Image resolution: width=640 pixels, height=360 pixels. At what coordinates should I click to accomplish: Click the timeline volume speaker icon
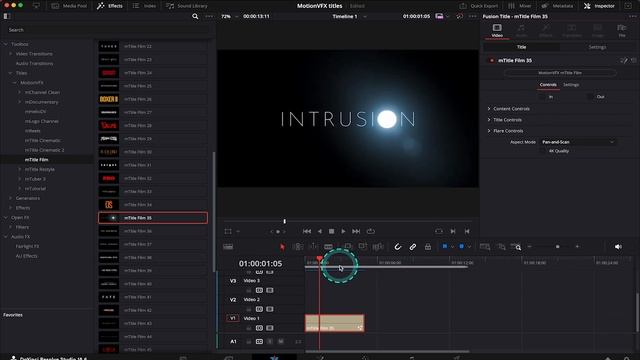[618, 247]
